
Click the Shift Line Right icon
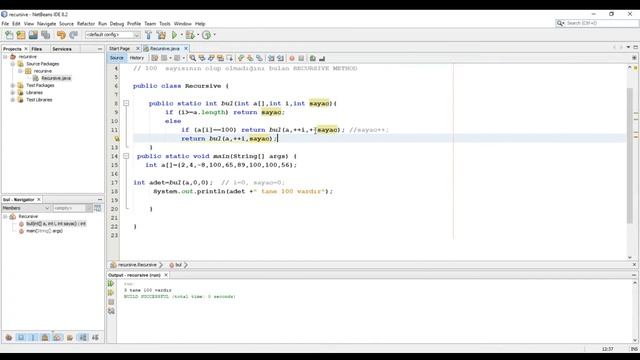280,58
